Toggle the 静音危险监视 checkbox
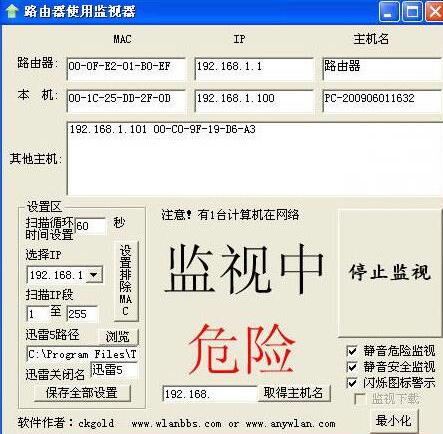The height and width of the screenshot is (434, 443). point(352,351)
